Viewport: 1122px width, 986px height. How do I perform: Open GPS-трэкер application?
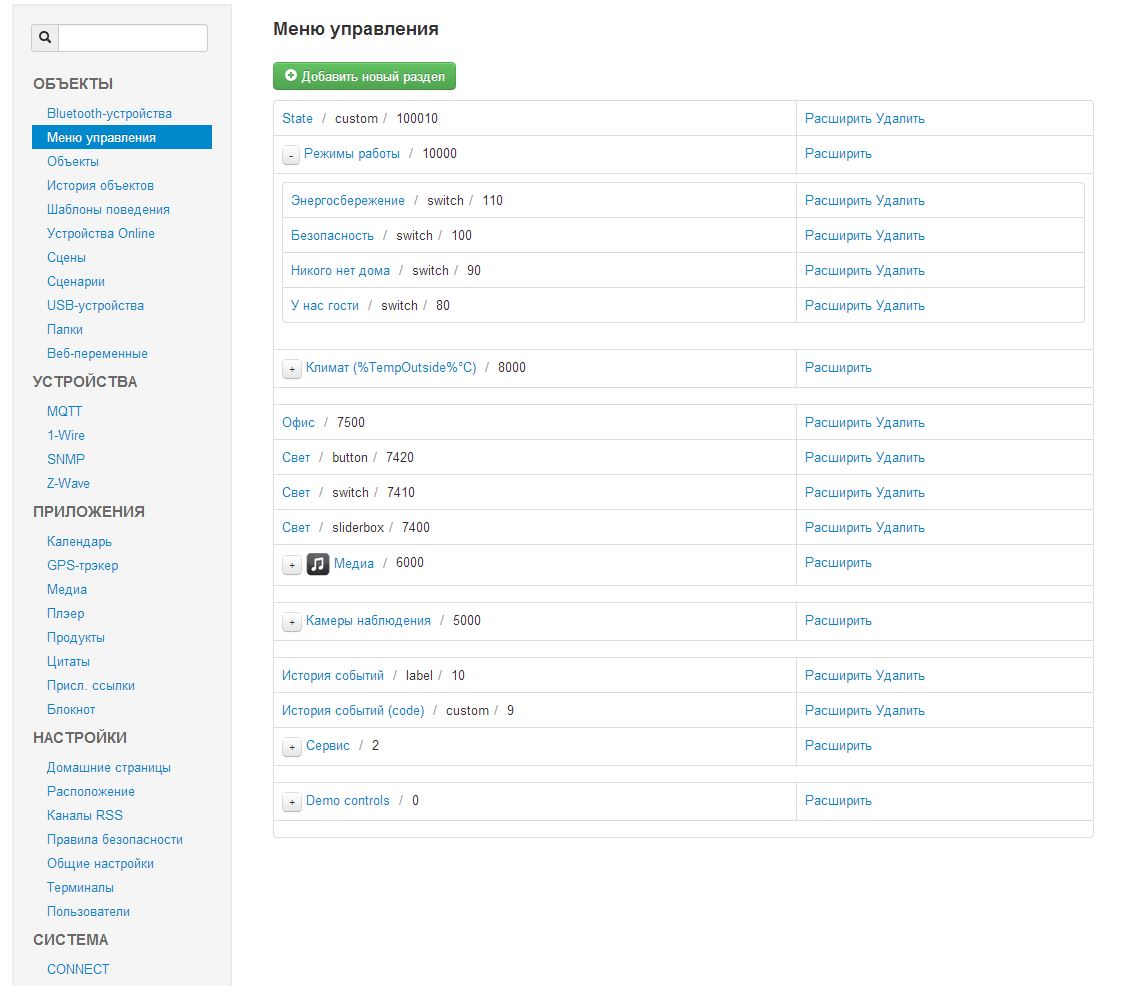coord(83,565)
